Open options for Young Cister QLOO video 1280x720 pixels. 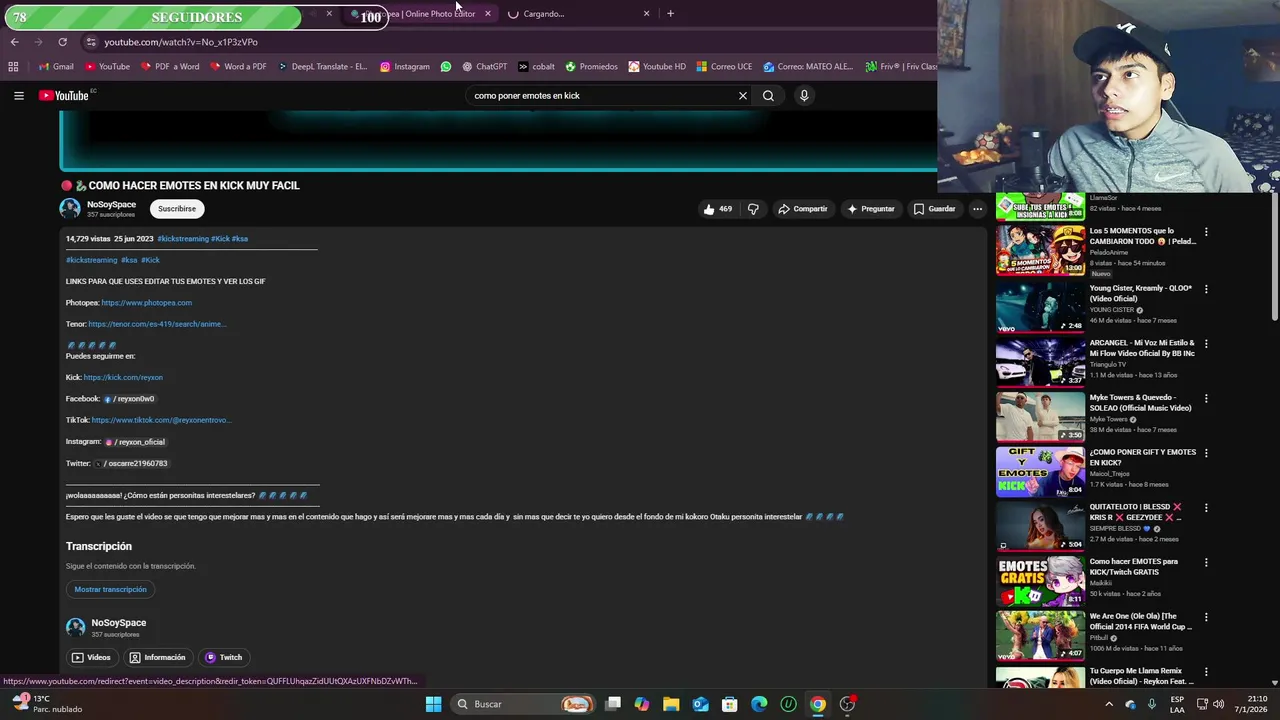(1206, 289)
